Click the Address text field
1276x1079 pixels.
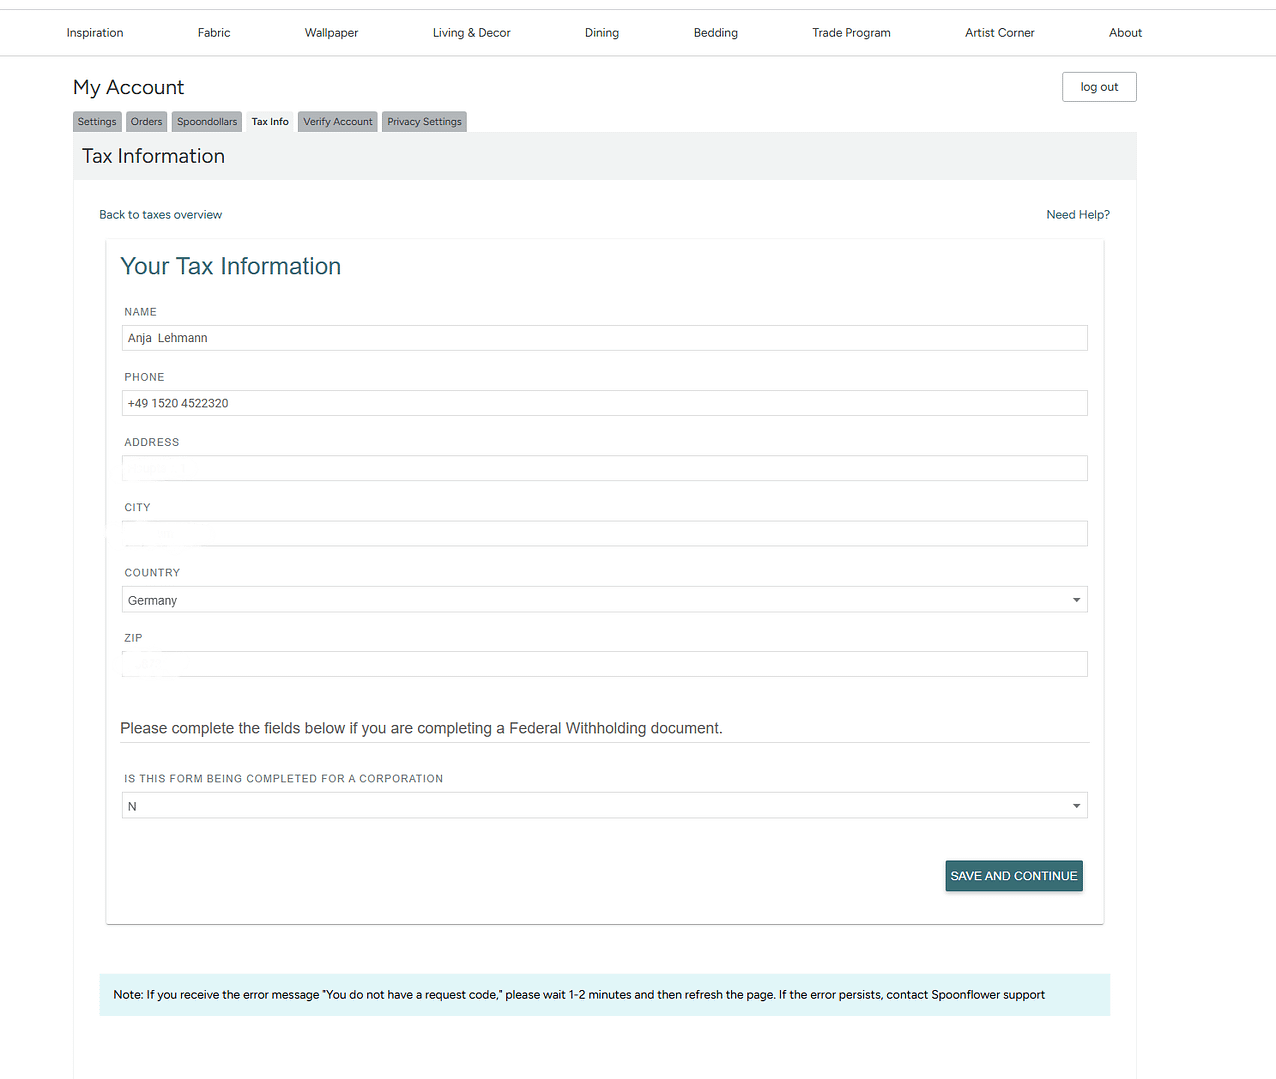(x=603, y=468)
